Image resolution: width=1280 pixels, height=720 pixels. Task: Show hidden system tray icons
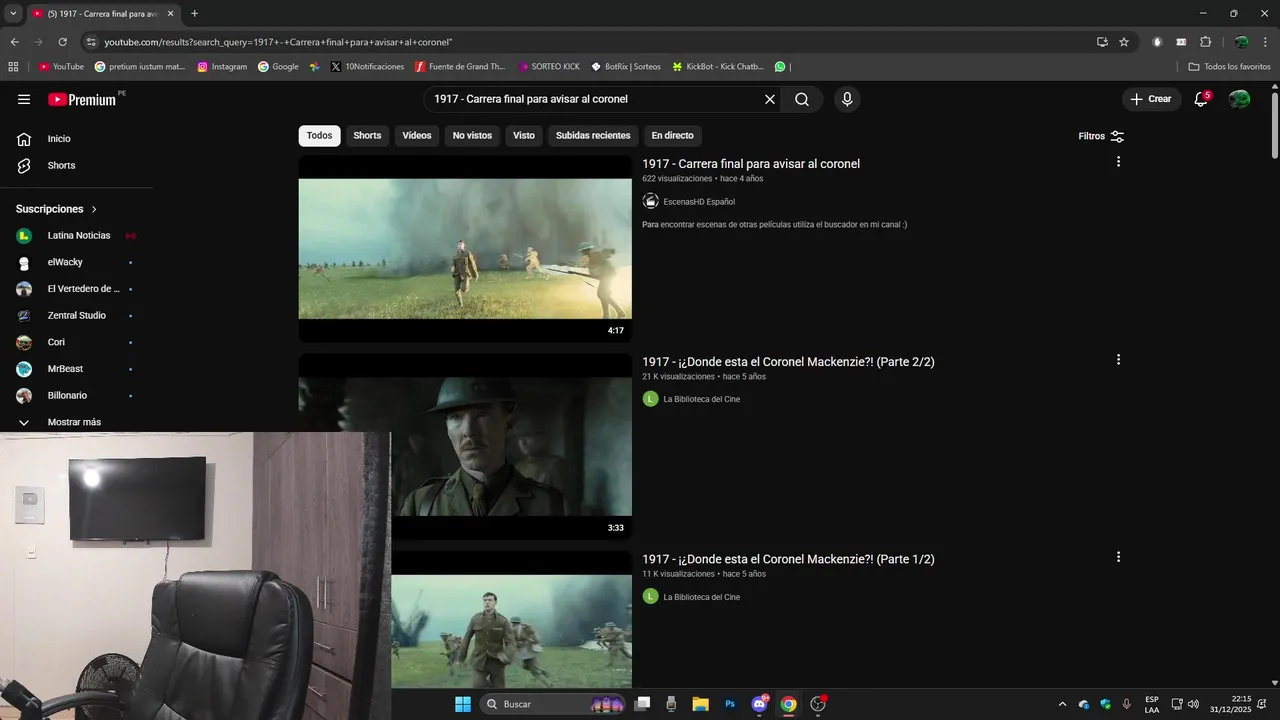coord(1062,704)
